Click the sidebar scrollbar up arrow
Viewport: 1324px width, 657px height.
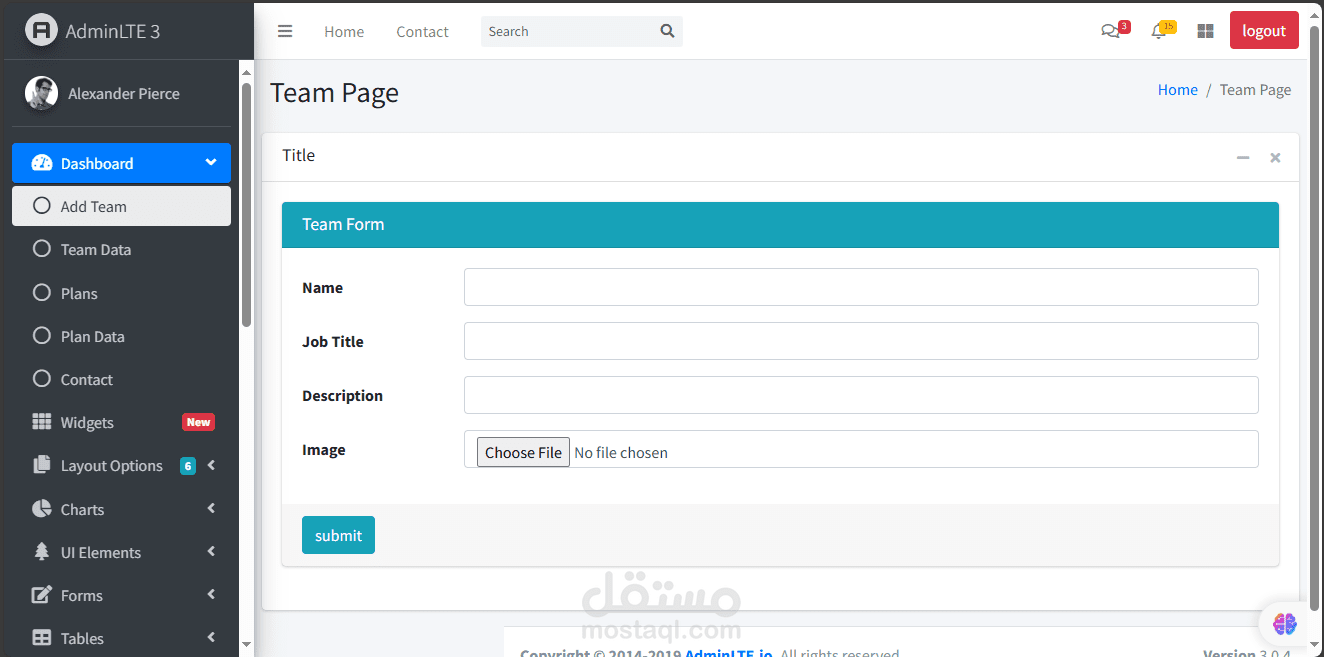tap(246, 70)
